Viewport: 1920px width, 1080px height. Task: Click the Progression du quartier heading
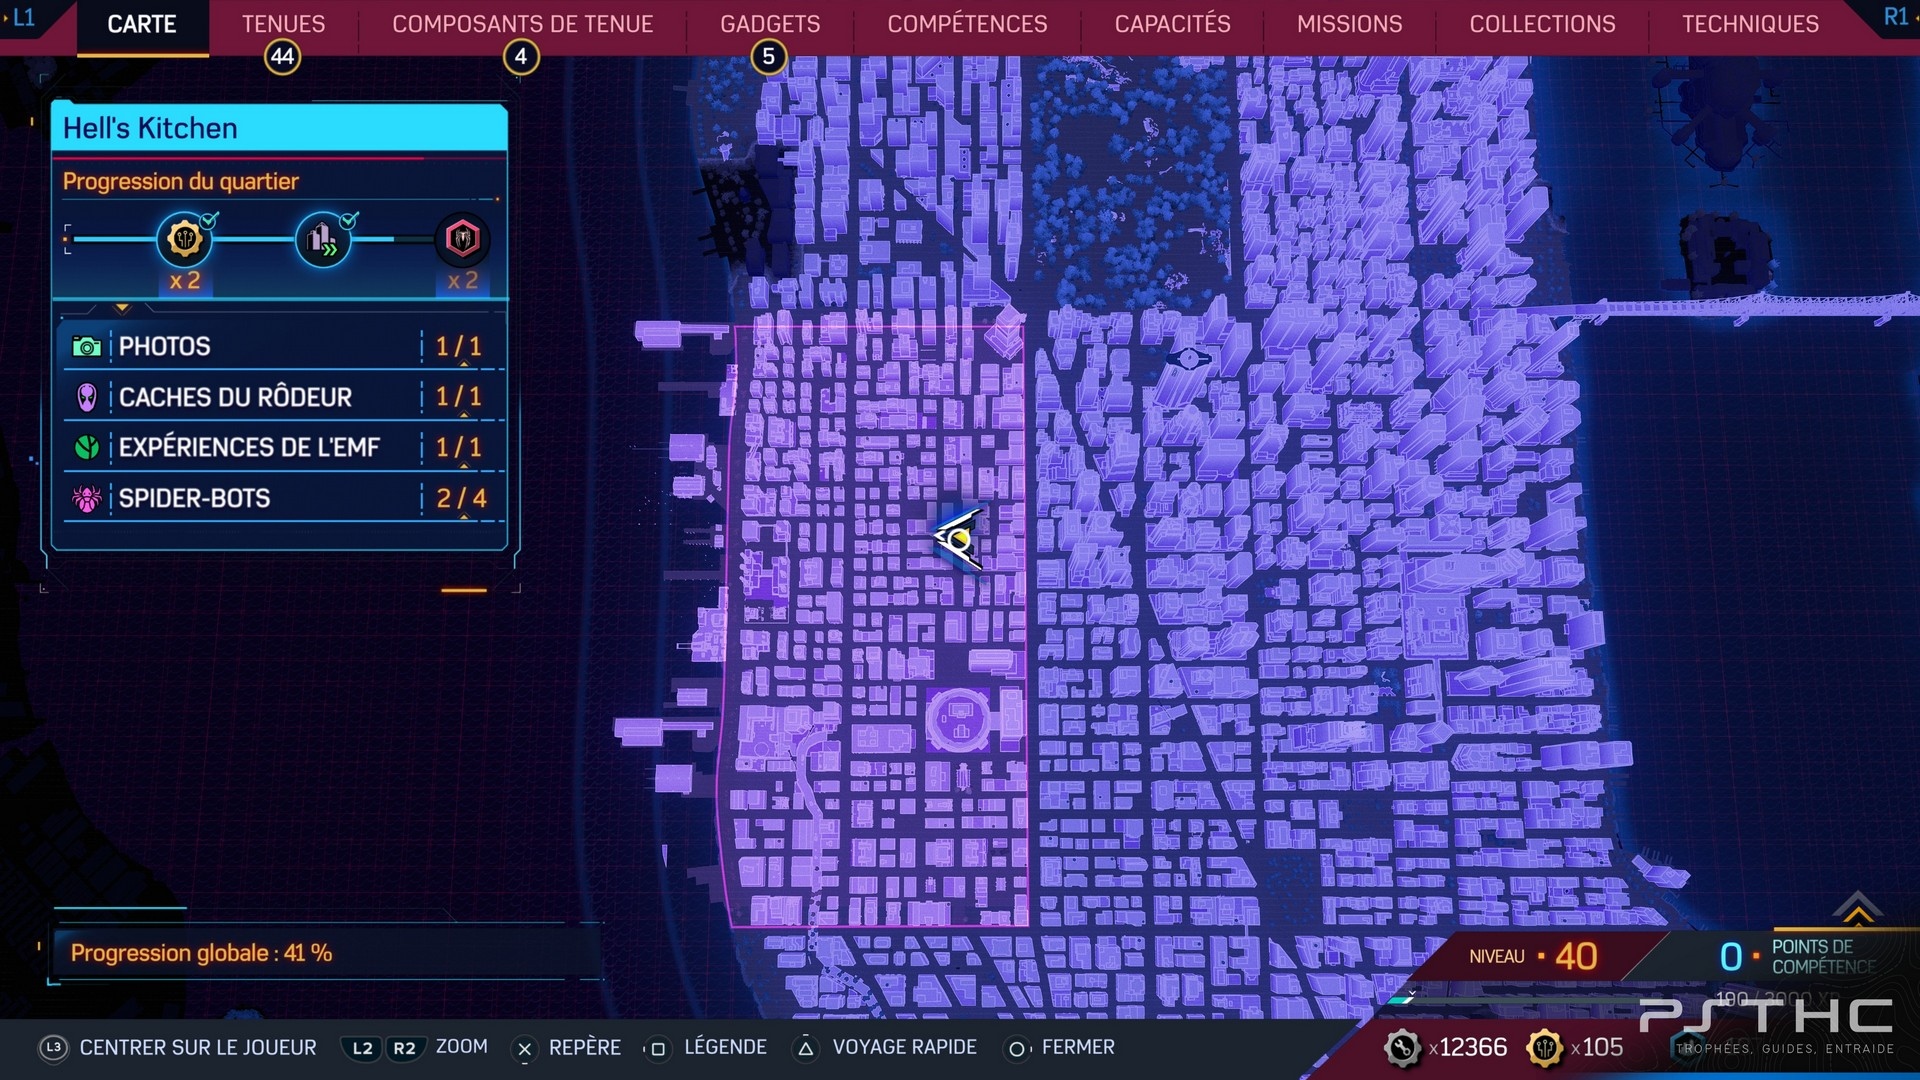coord(181,181)
